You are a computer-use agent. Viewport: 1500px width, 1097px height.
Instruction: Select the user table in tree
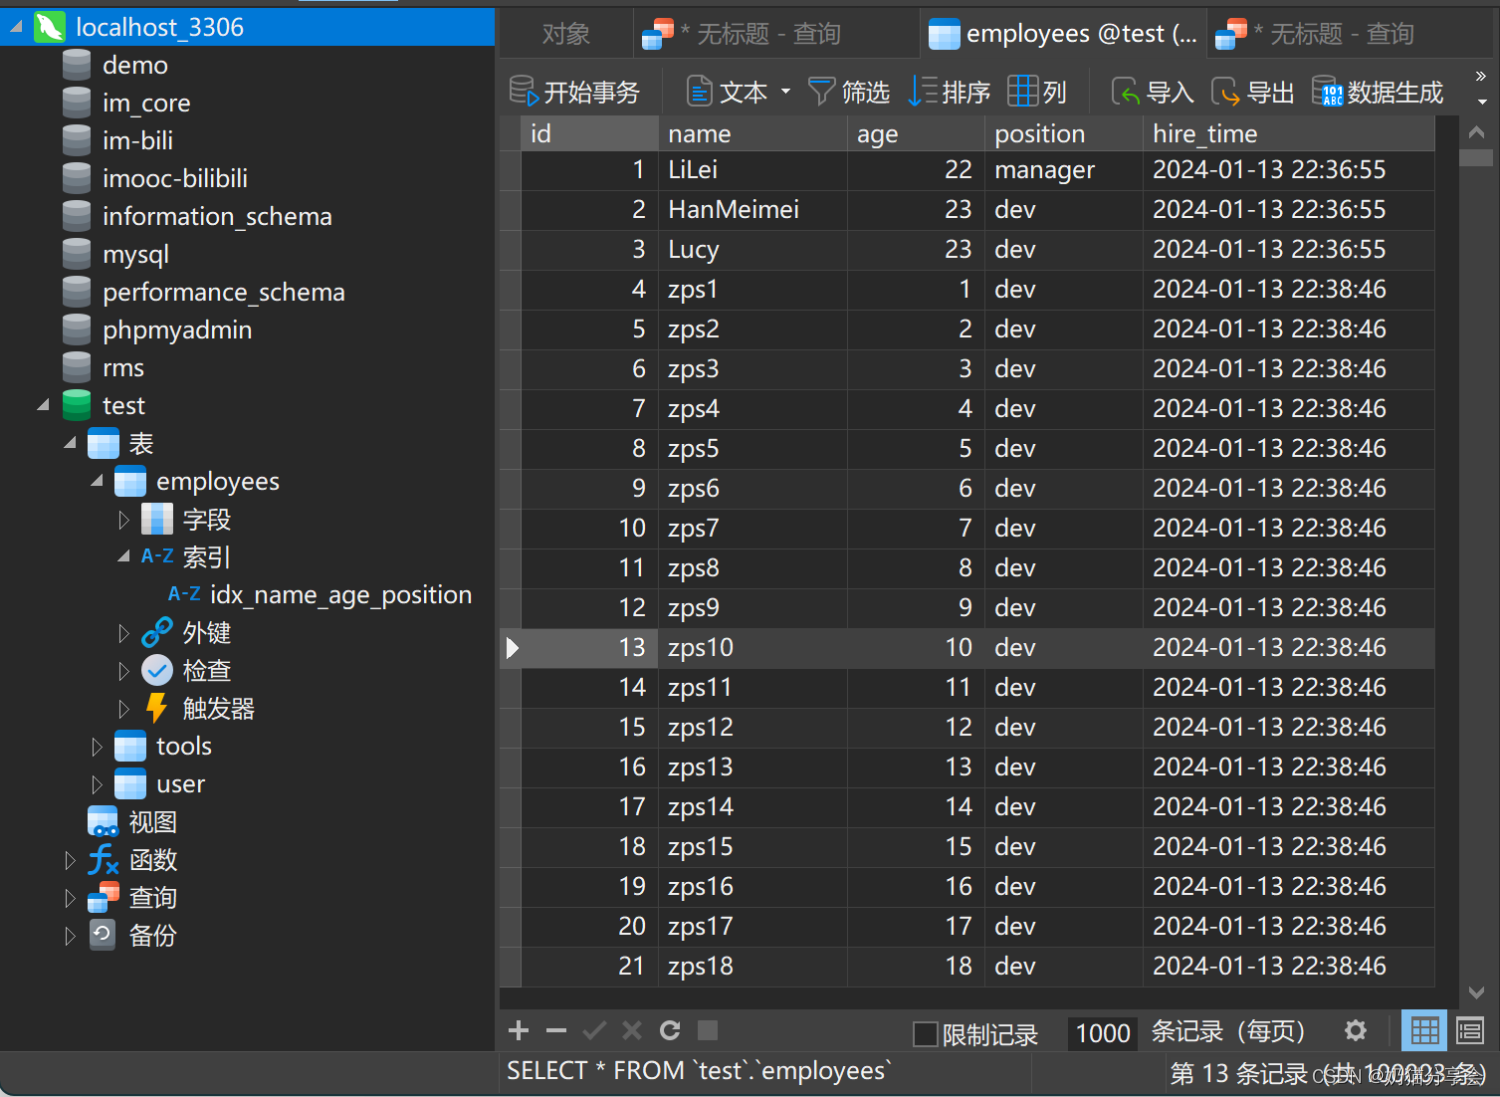click(180, 784)
